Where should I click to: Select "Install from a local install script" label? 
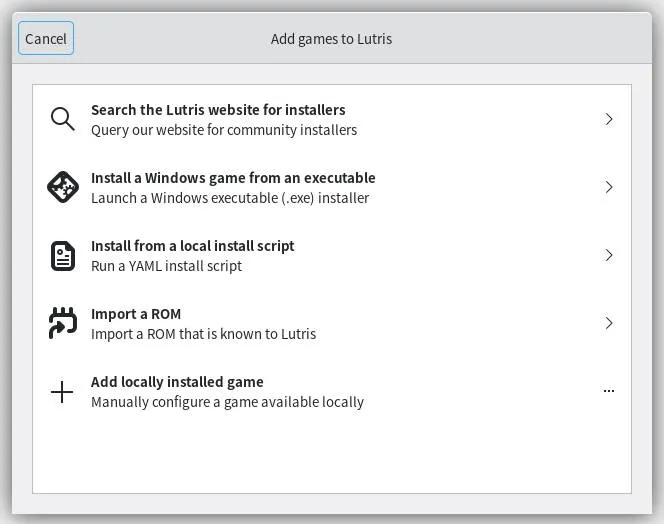[192, 246]
